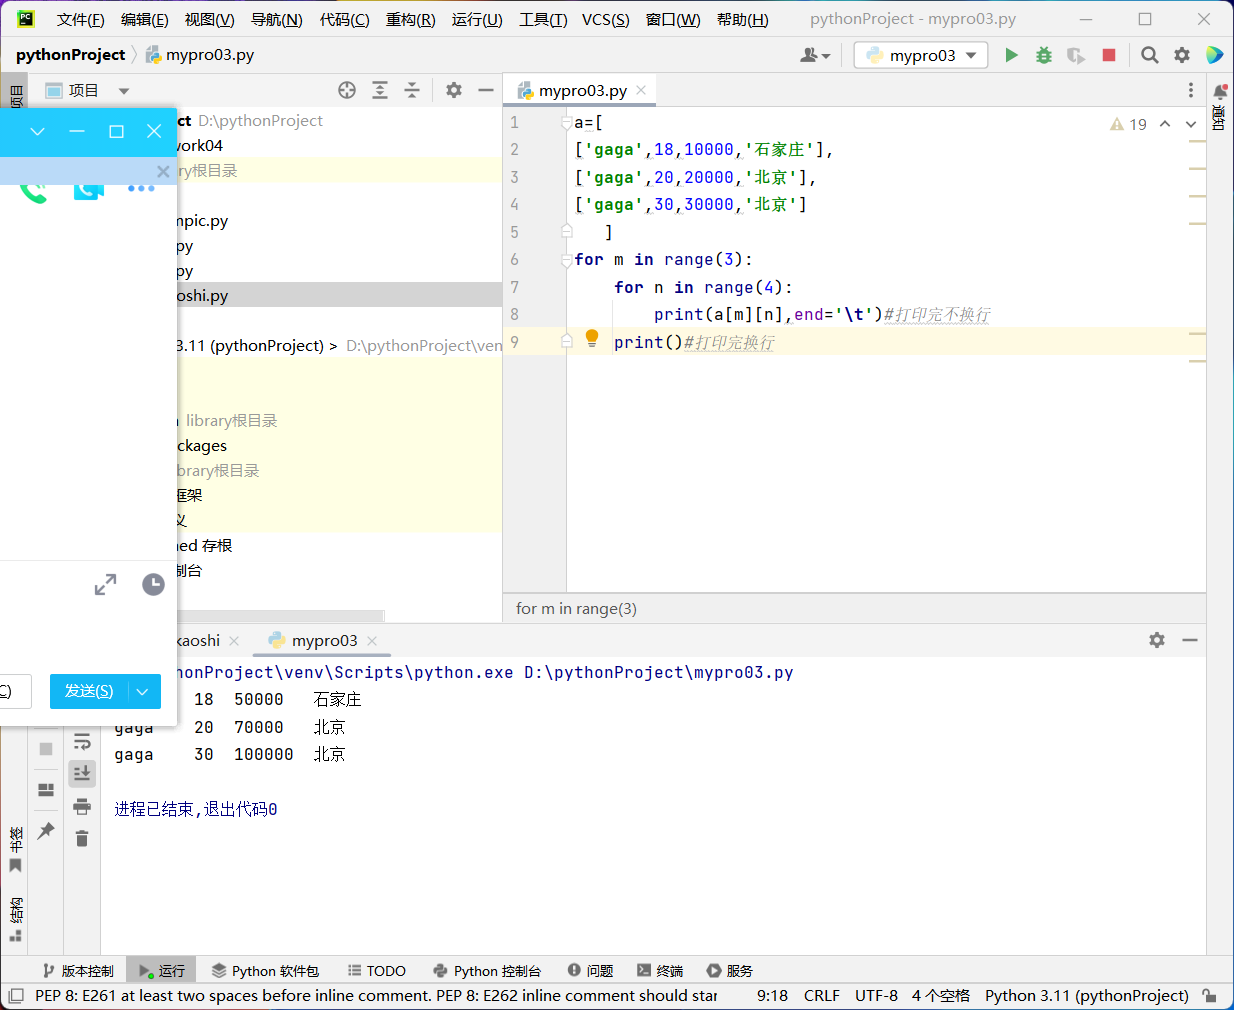
Task: Open editor tabs more options menu
Action: point(1190,90)
